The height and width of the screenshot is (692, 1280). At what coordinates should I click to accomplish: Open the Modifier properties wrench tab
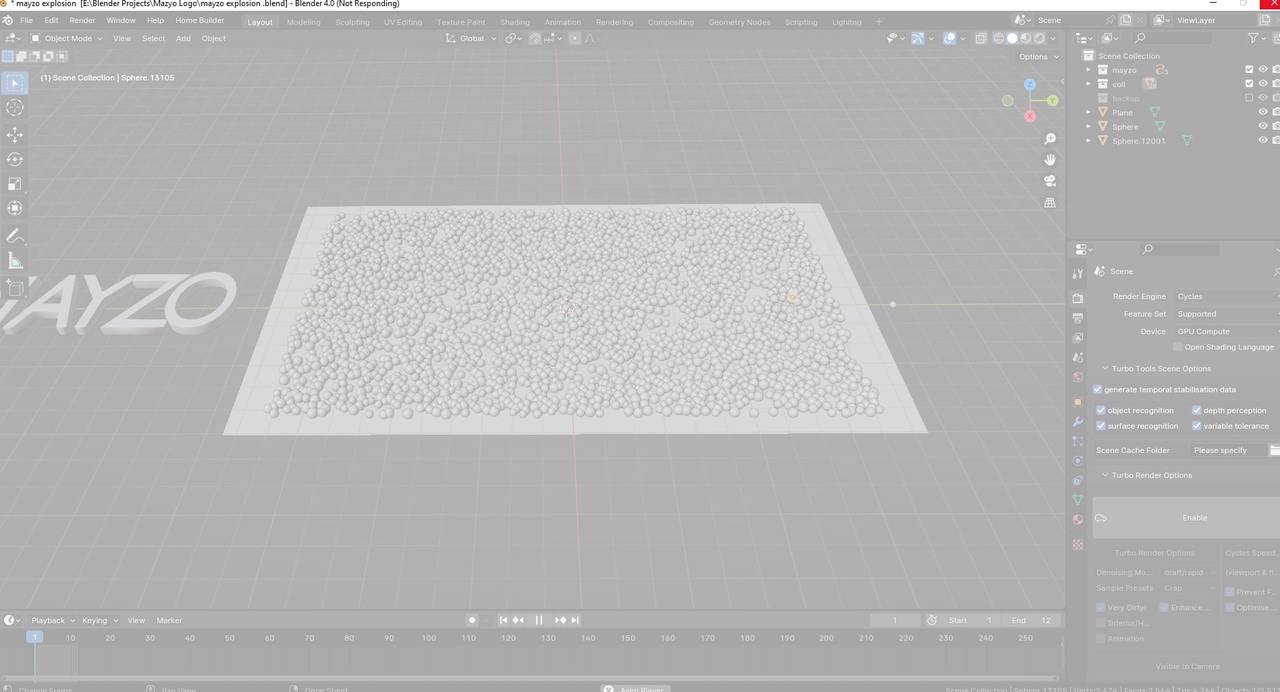(x=1077, y=422)
